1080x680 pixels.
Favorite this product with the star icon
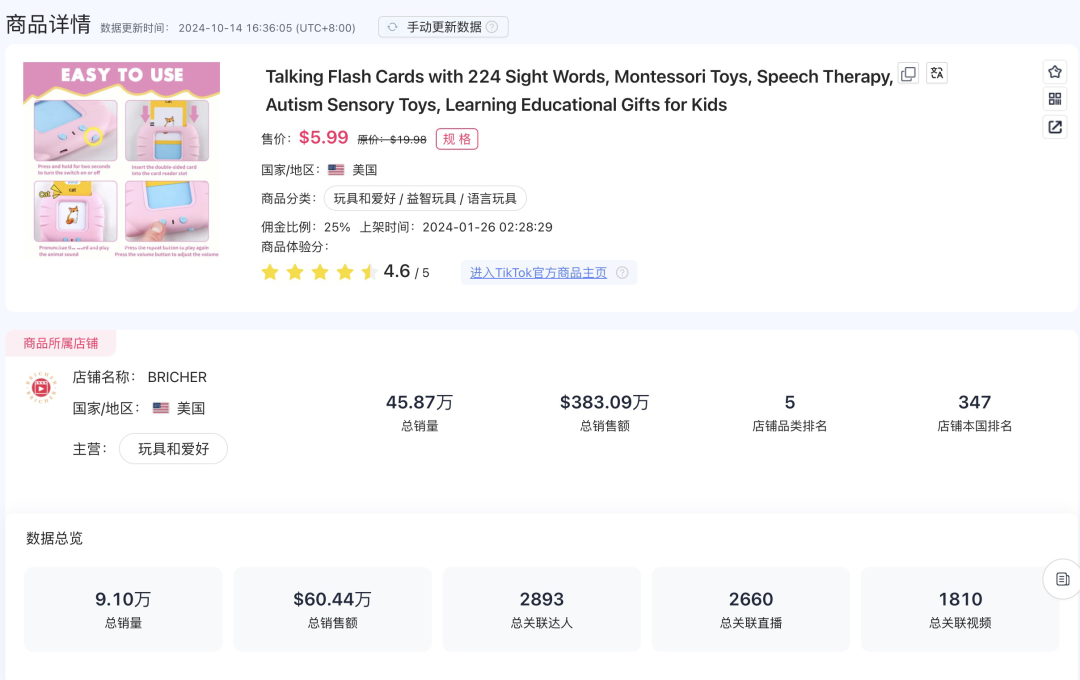[x=1055, y=72]
